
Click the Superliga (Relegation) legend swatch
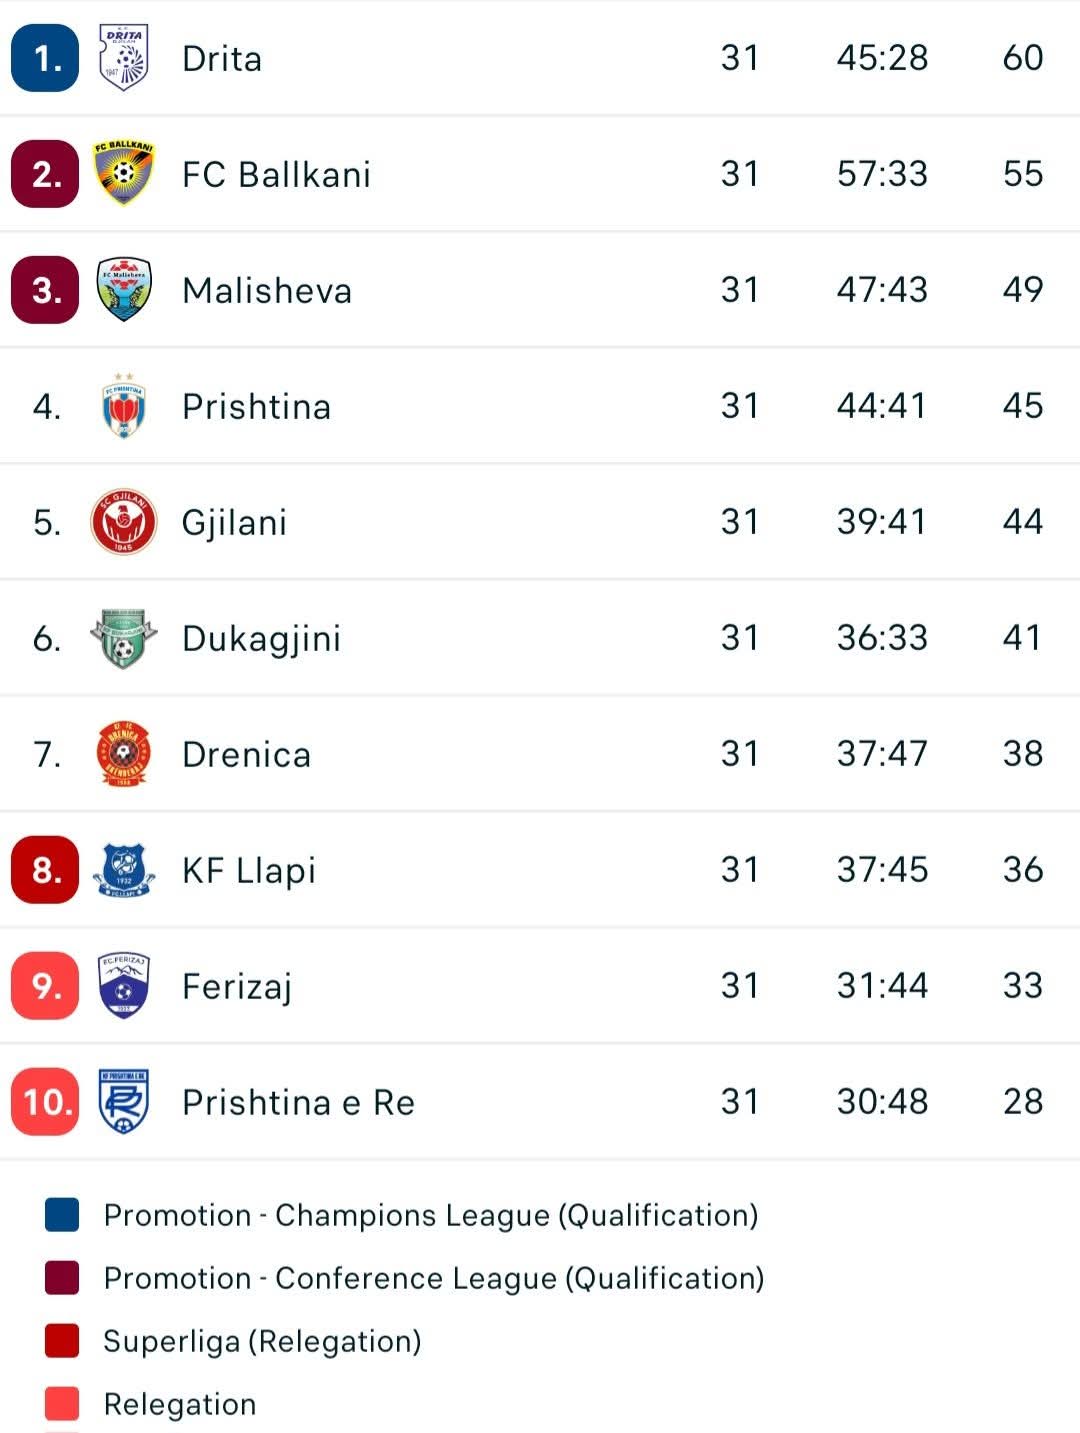click(62, 1341)
